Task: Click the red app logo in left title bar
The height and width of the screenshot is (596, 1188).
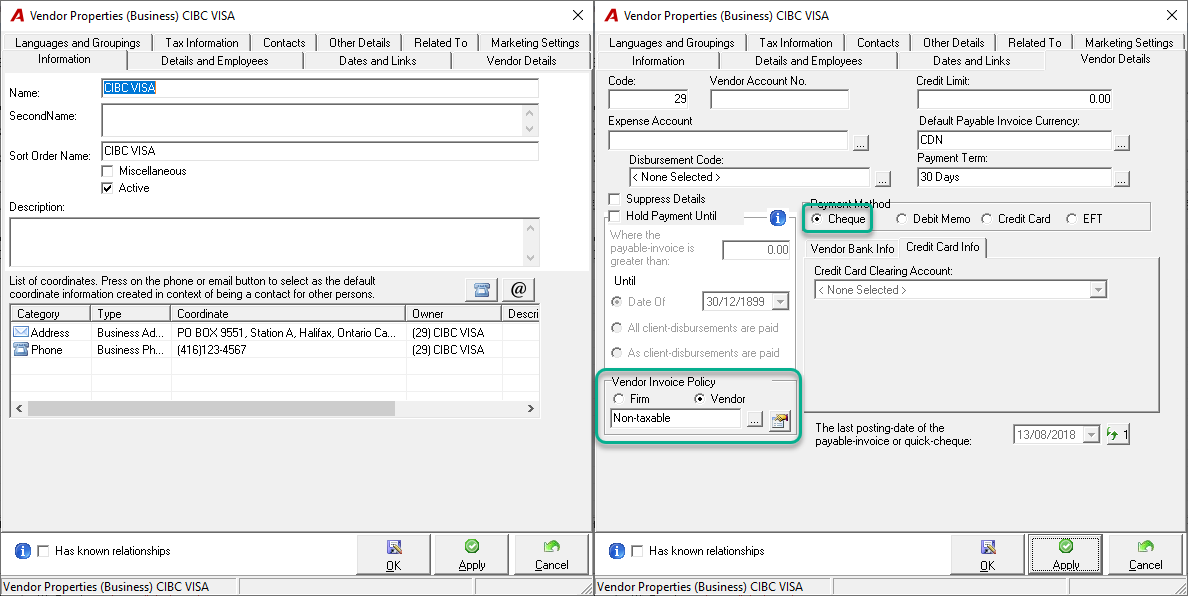Action: click(x=17, y=15)
